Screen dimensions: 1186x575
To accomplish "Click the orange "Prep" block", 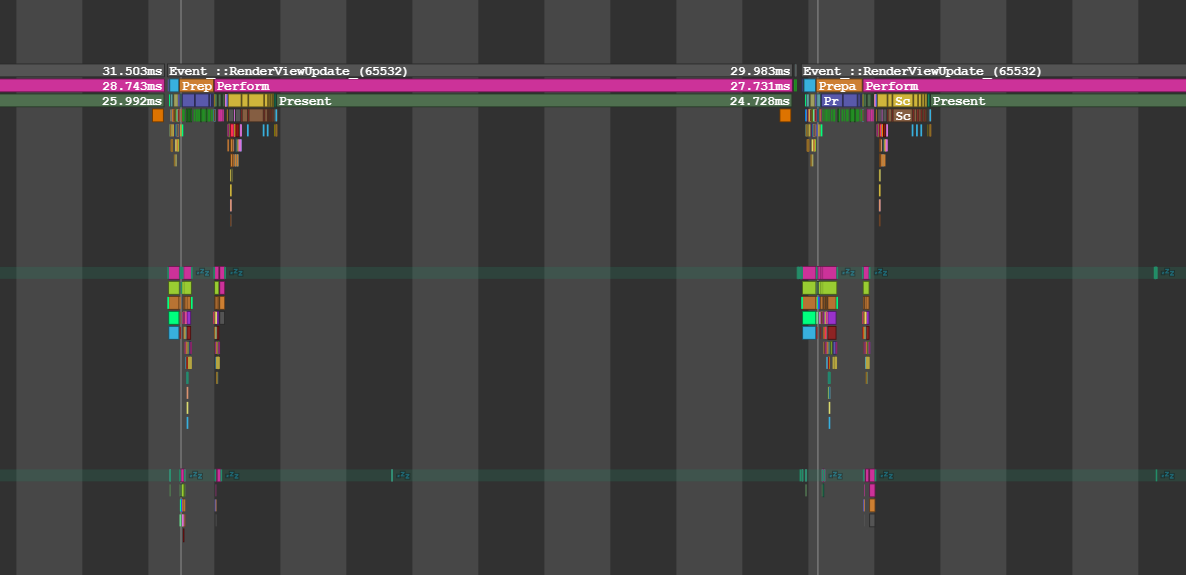I will pos(197,86).
